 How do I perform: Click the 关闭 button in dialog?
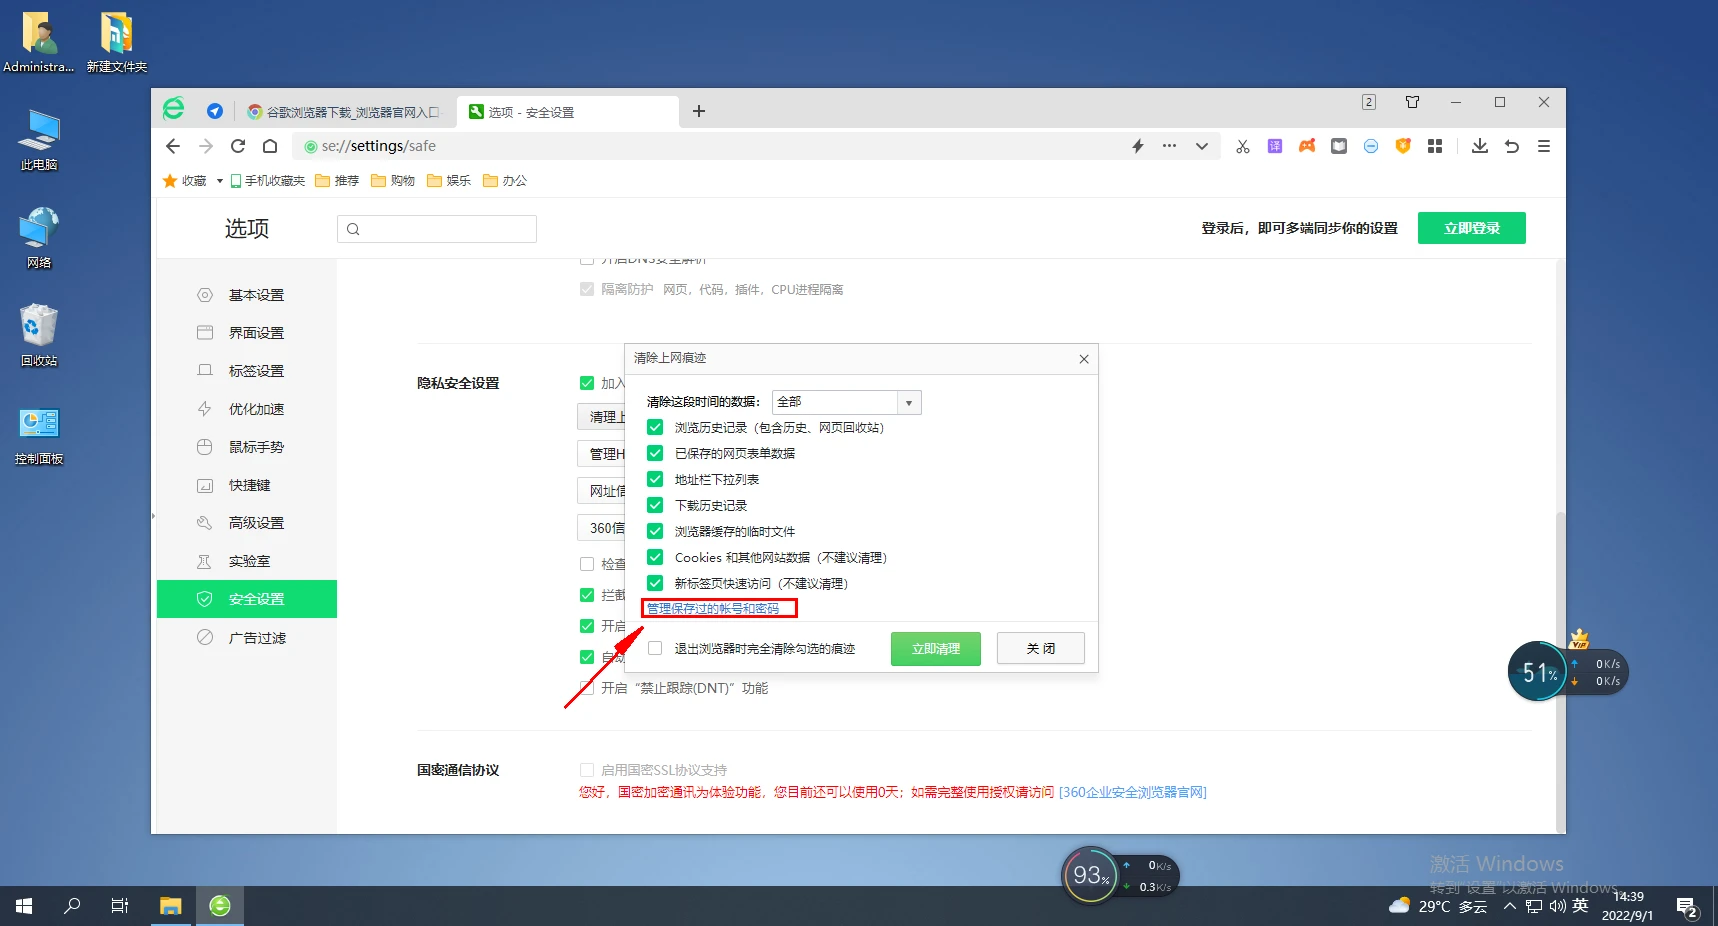(x=1041, y=649)
